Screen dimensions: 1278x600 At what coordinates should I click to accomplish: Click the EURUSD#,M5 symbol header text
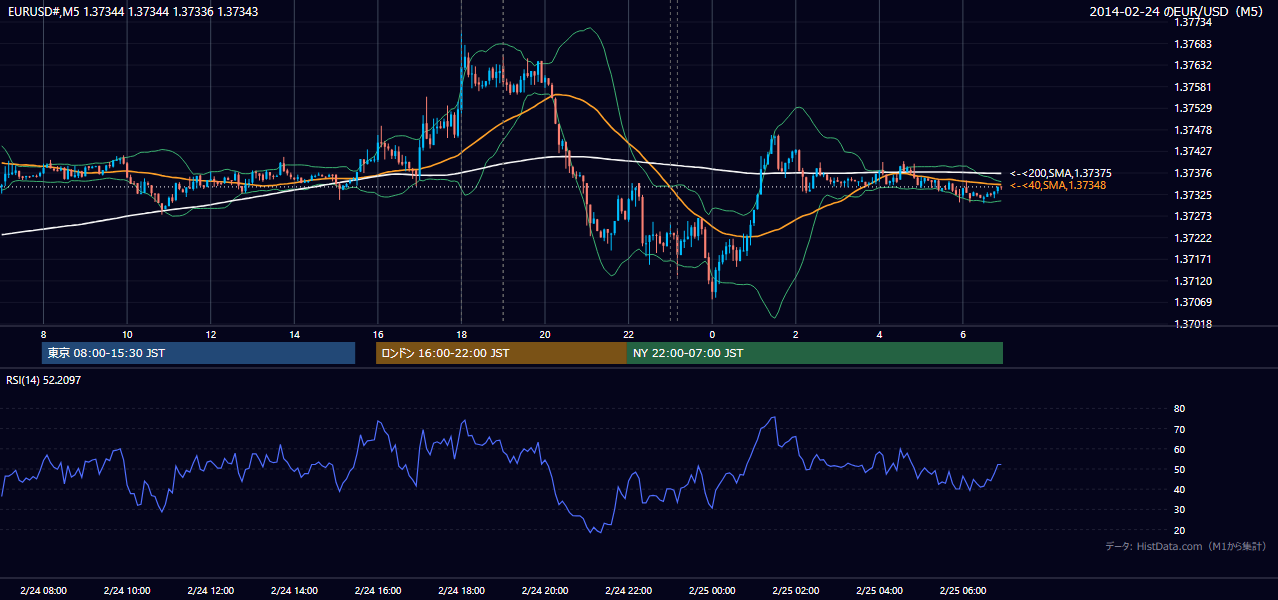(42, 10)
